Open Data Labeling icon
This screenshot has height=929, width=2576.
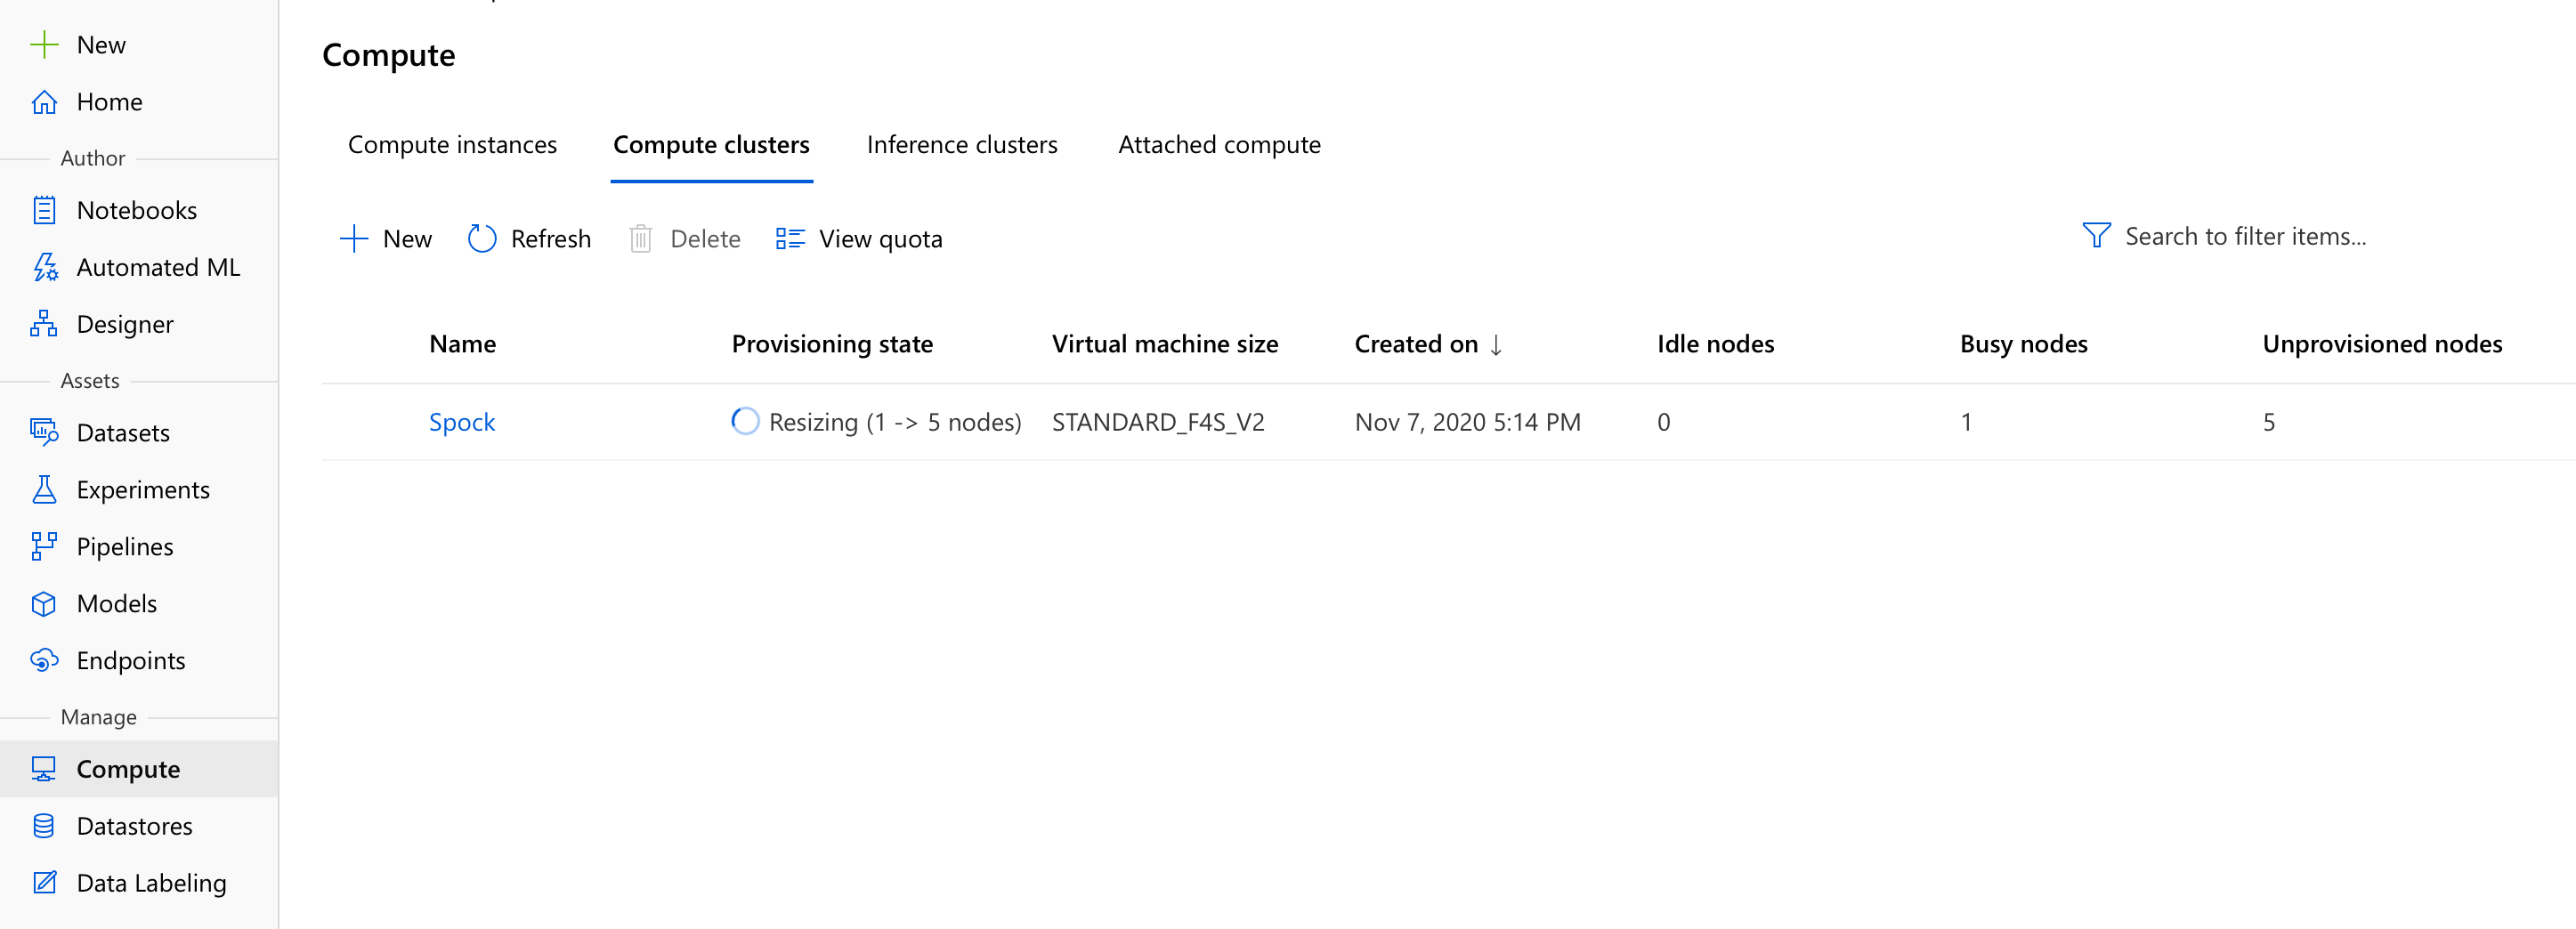[44, 883]
